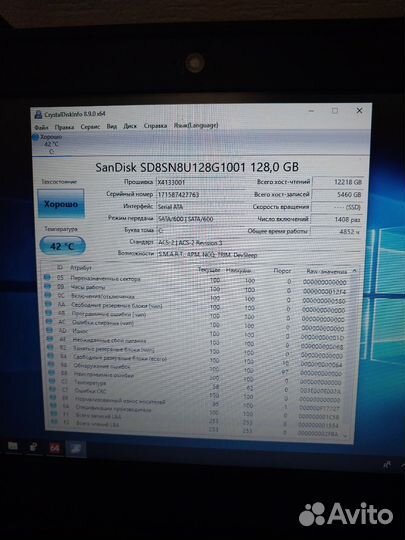Screen dimensions: 405x540
Task: Click the Порог column header
Action: 282,271
